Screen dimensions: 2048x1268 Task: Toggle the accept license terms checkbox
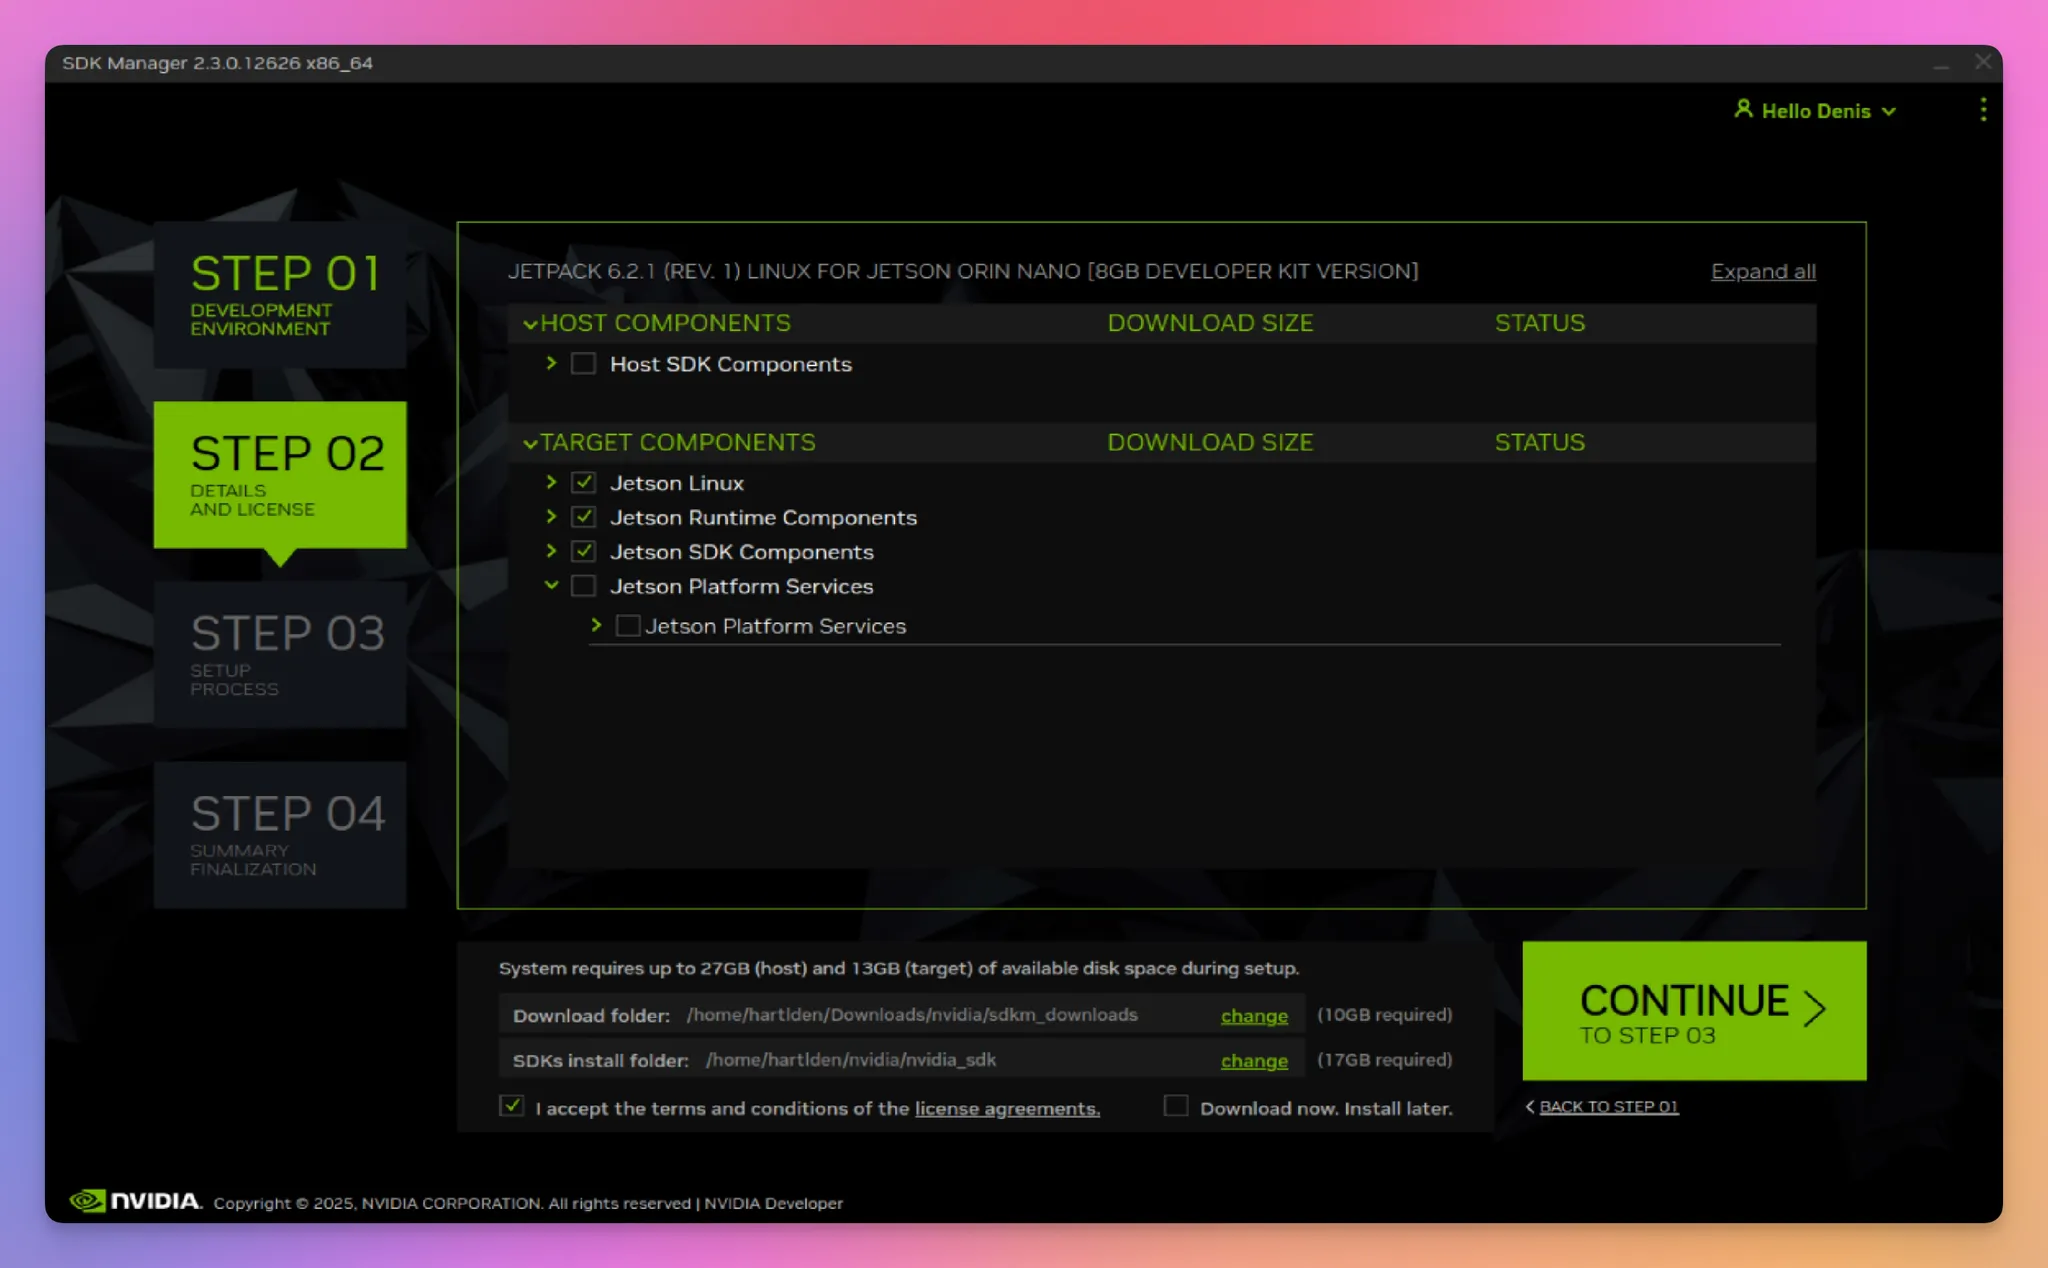coord(511,1106)
